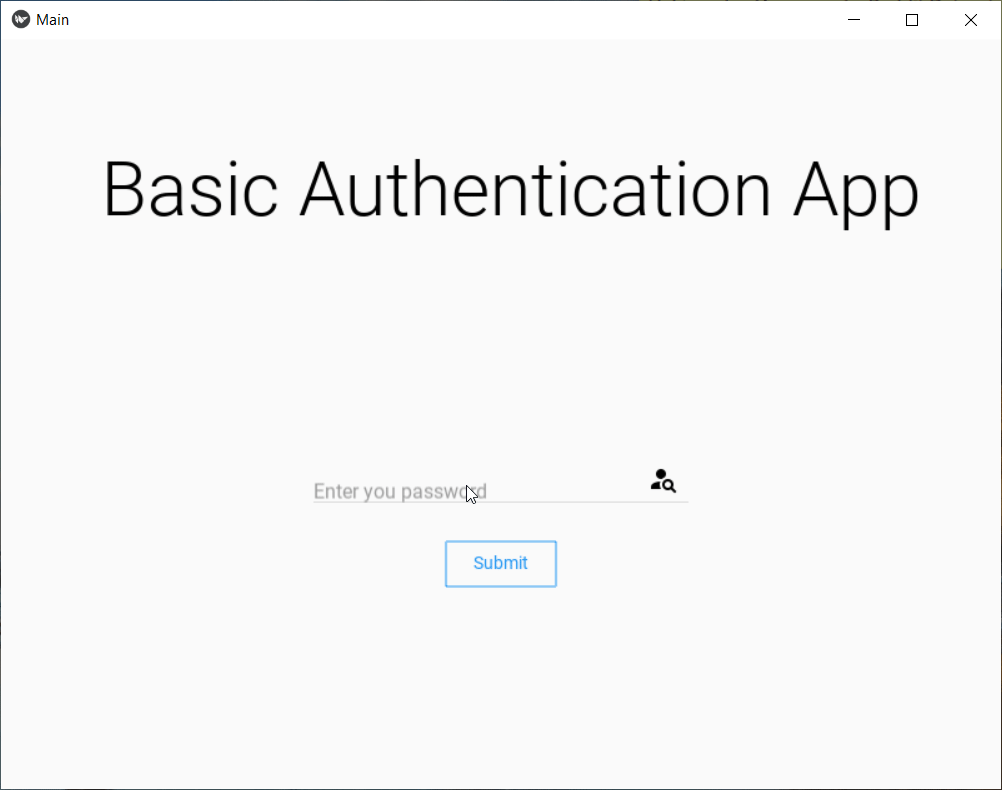Click the account search icon beside password field
The image size is (1002, 790).
pos(663,481)
